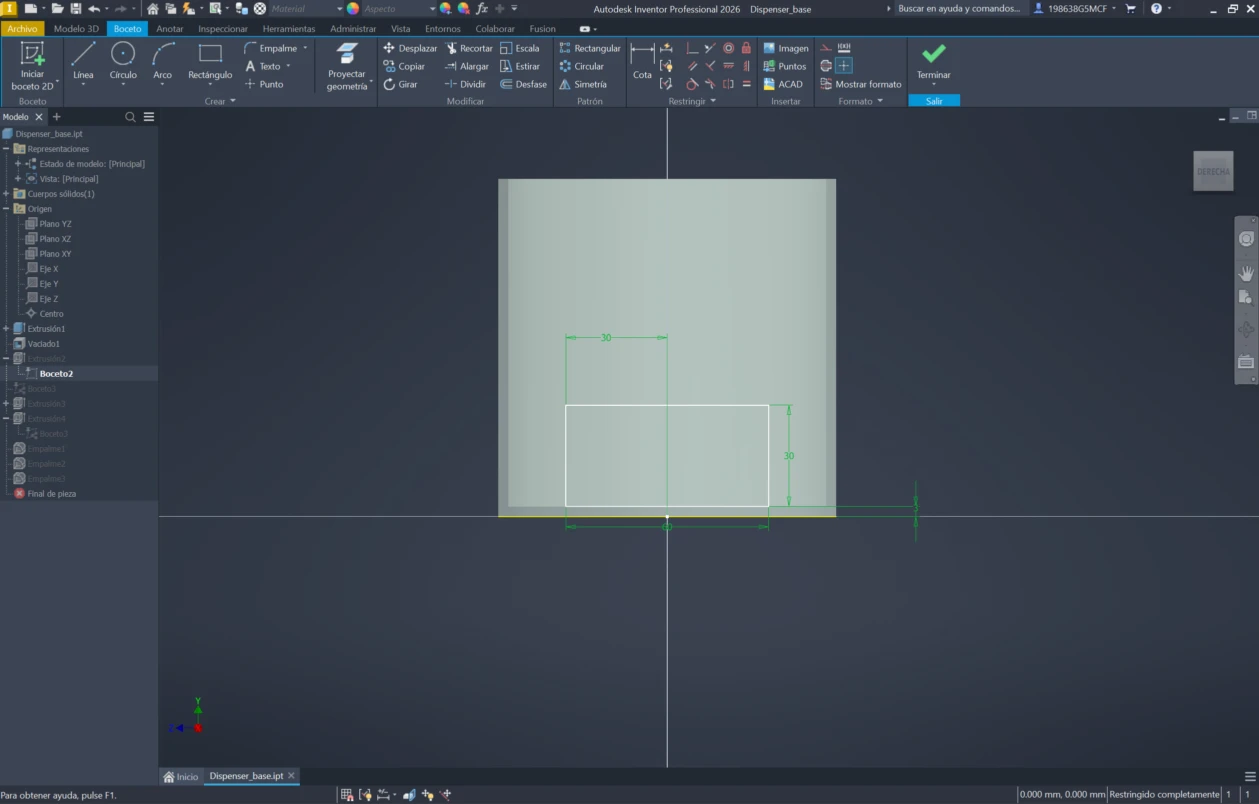Add a dimension with Cota

click(x=642, y=61)
